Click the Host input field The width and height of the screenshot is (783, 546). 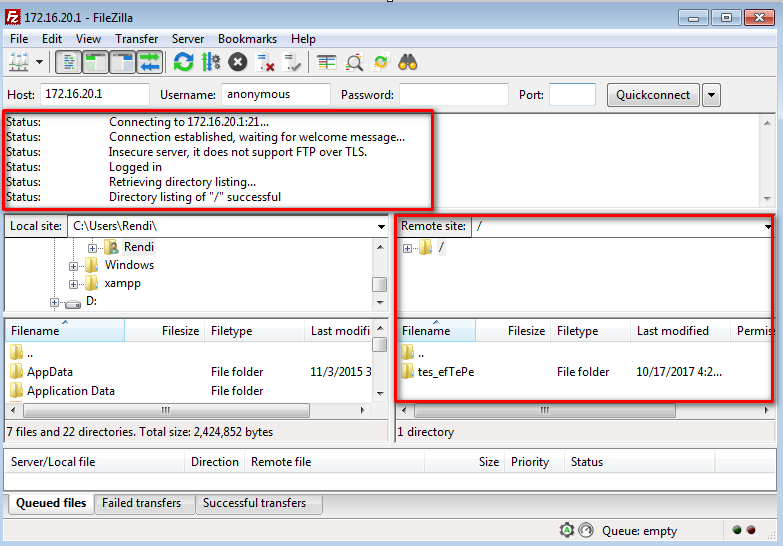coord(95,94)
